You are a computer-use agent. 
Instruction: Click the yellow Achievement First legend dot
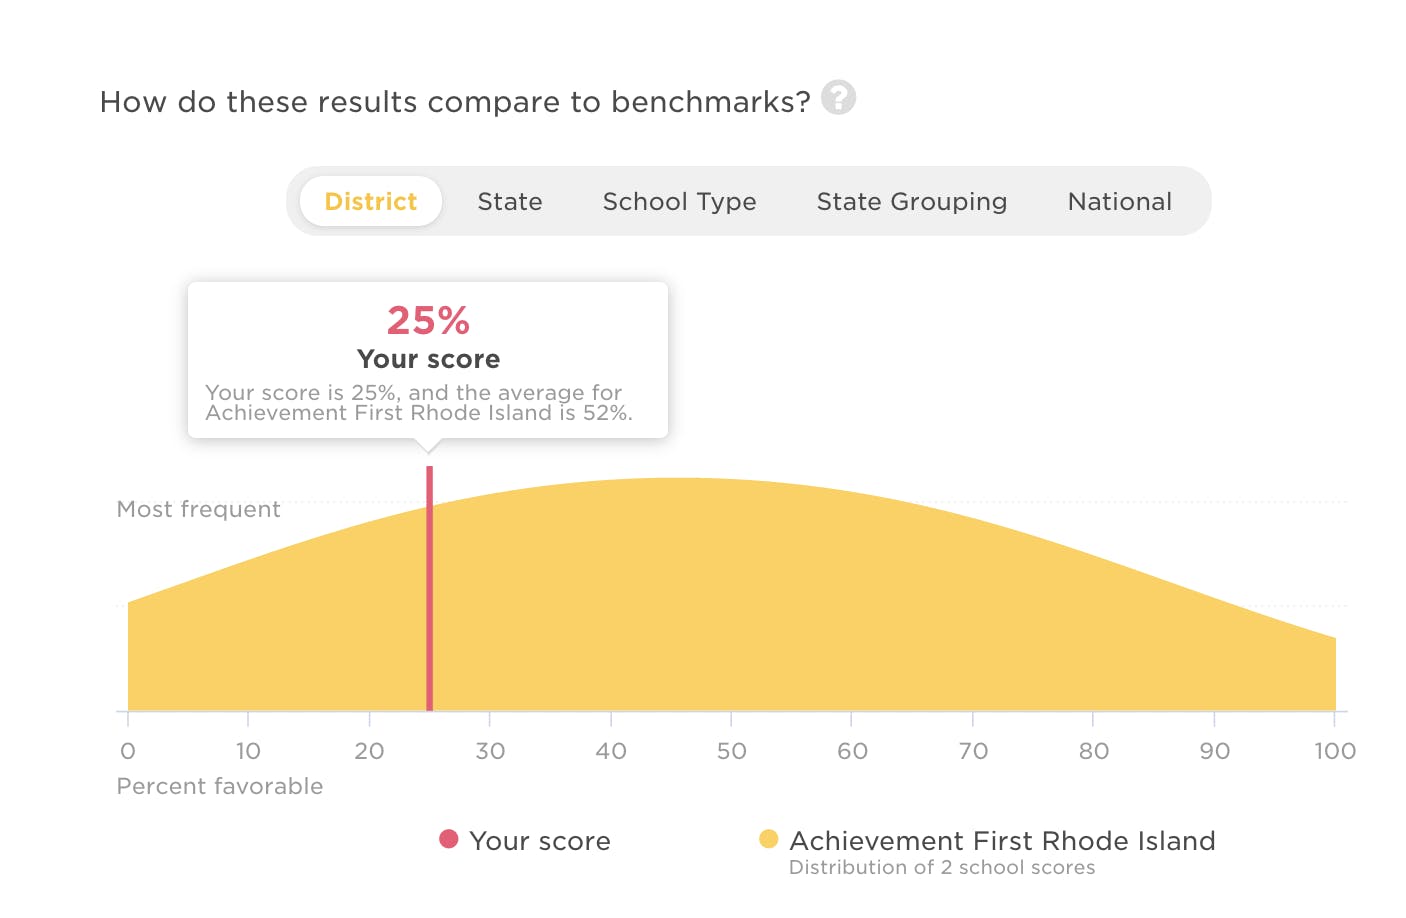768,839
